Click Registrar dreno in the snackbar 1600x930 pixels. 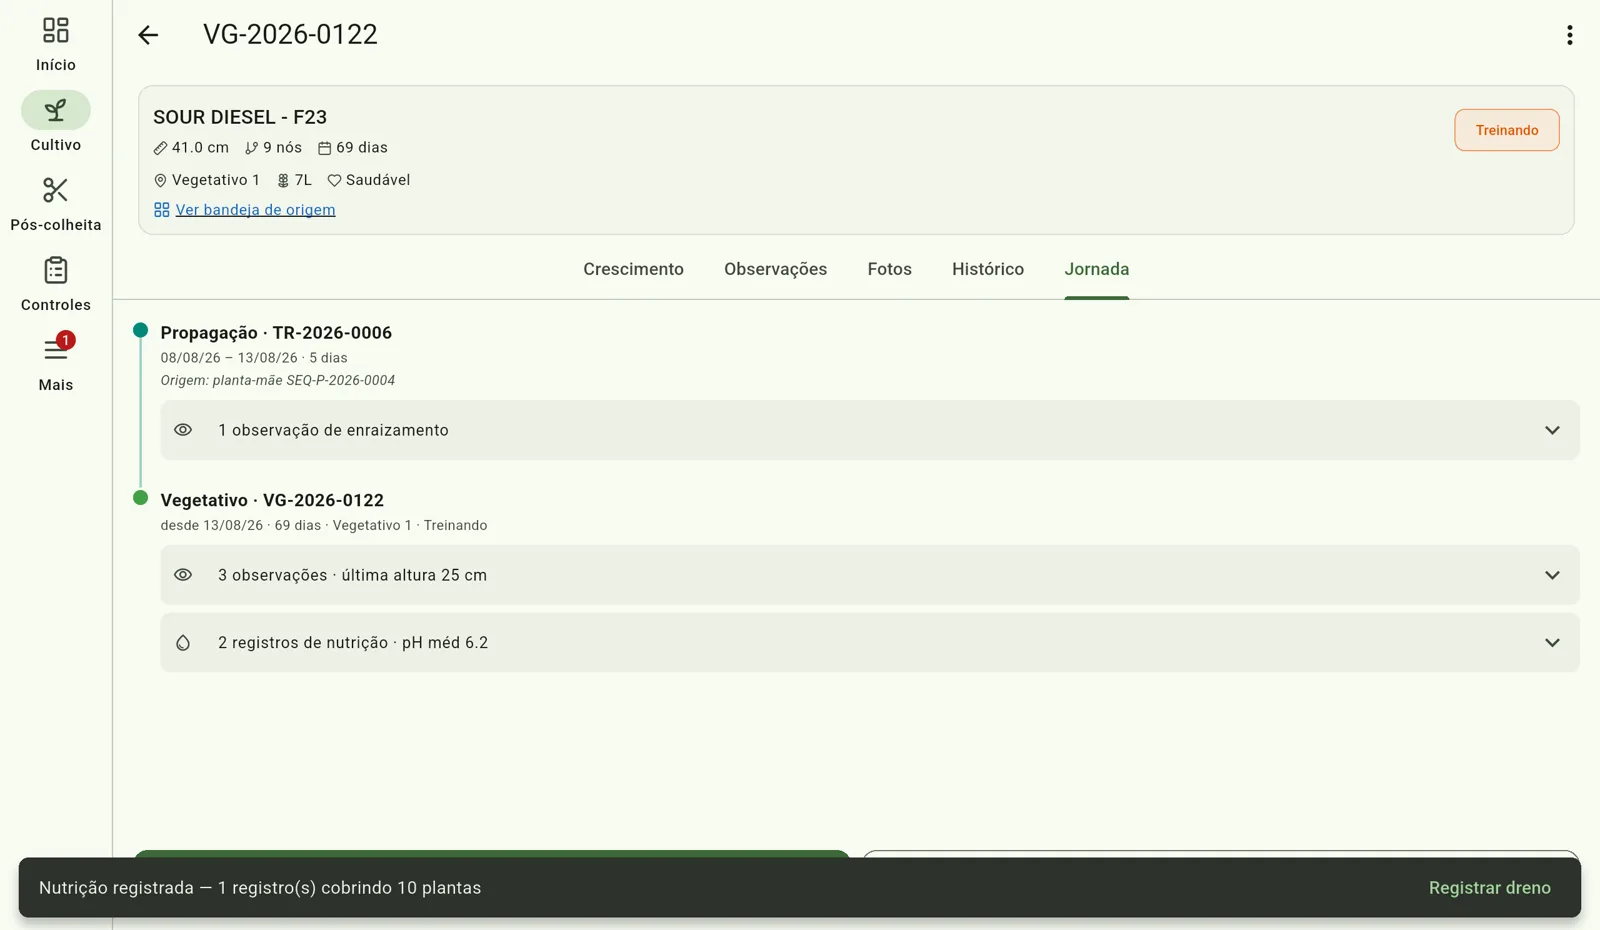coord(1489,888)
